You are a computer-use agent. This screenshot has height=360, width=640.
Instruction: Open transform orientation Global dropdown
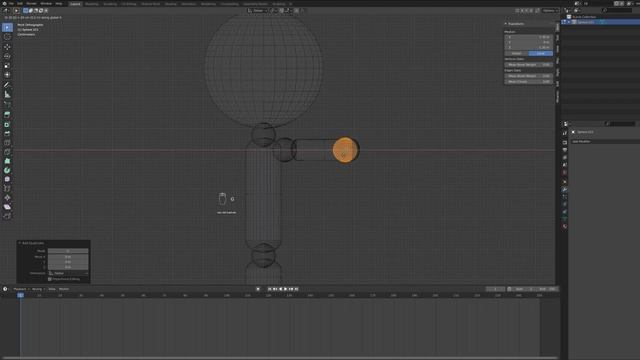[258, 11]
